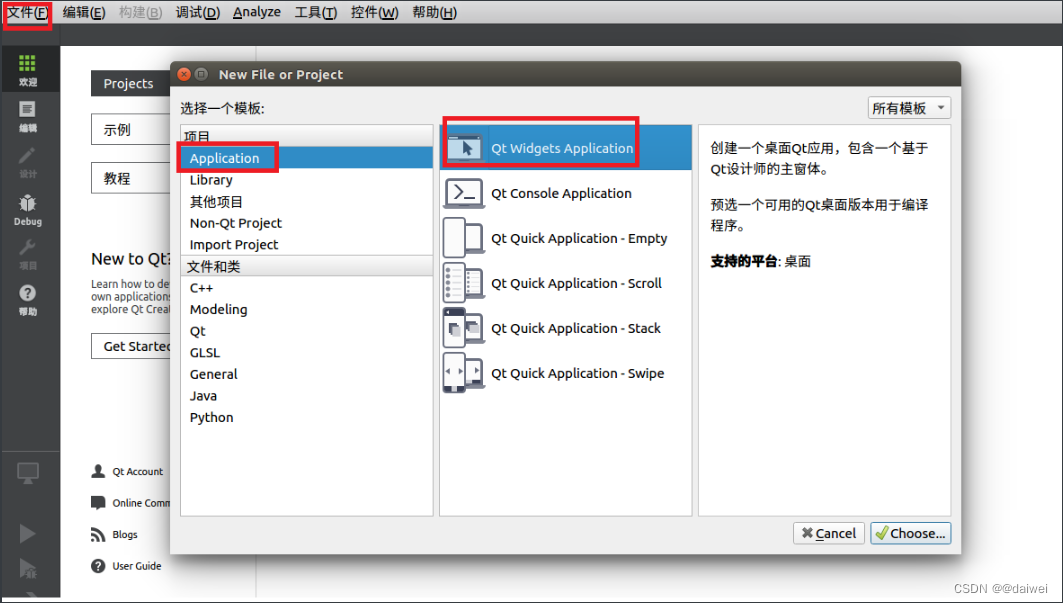The image size is (1063, 603).
Task: Open the Qt Account link
Action: pos(138,471)
